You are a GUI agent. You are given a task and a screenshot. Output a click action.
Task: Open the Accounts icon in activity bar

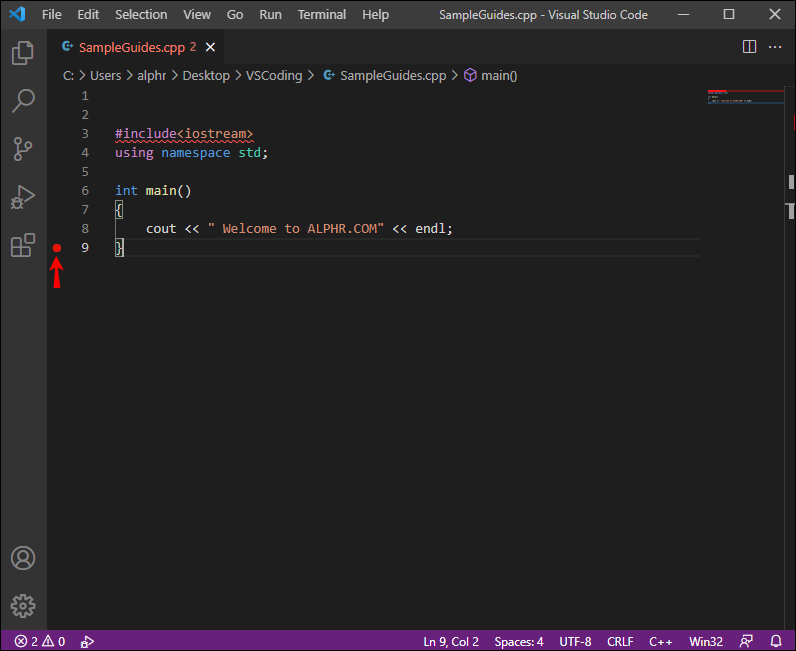[x=23, y=558]
